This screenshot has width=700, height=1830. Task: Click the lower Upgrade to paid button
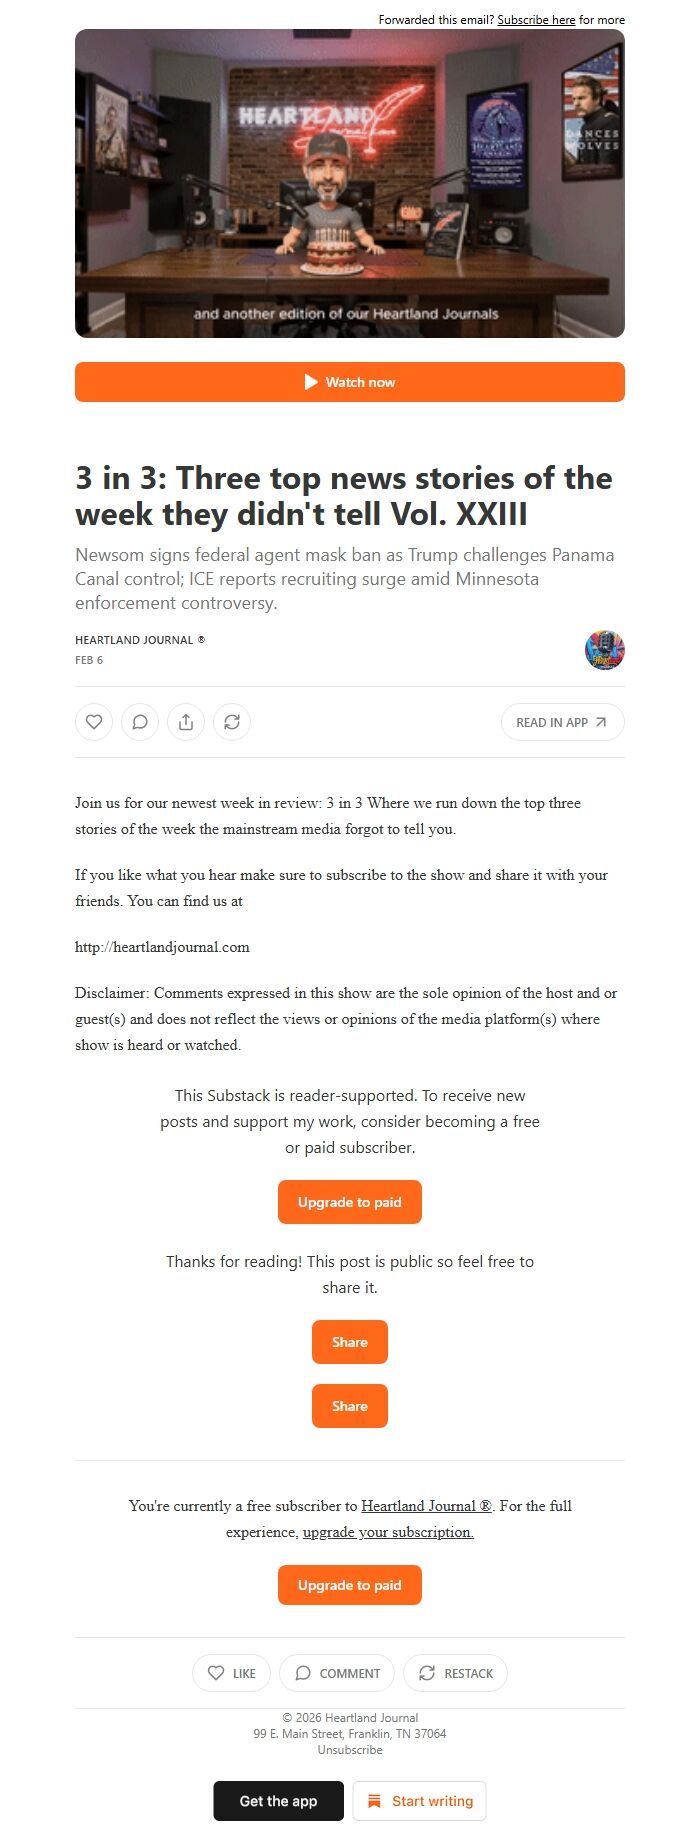(x=349, y=1585)
